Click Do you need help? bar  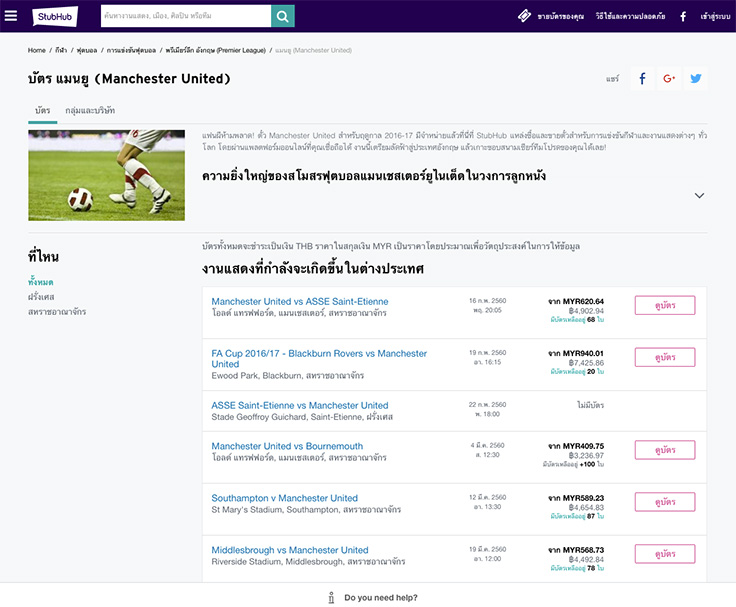coord(368,595)
